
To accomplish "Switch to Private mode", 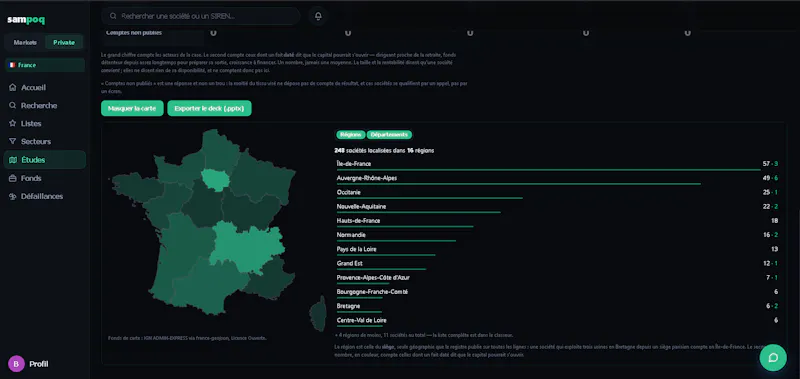I will [x=64, y=42].
